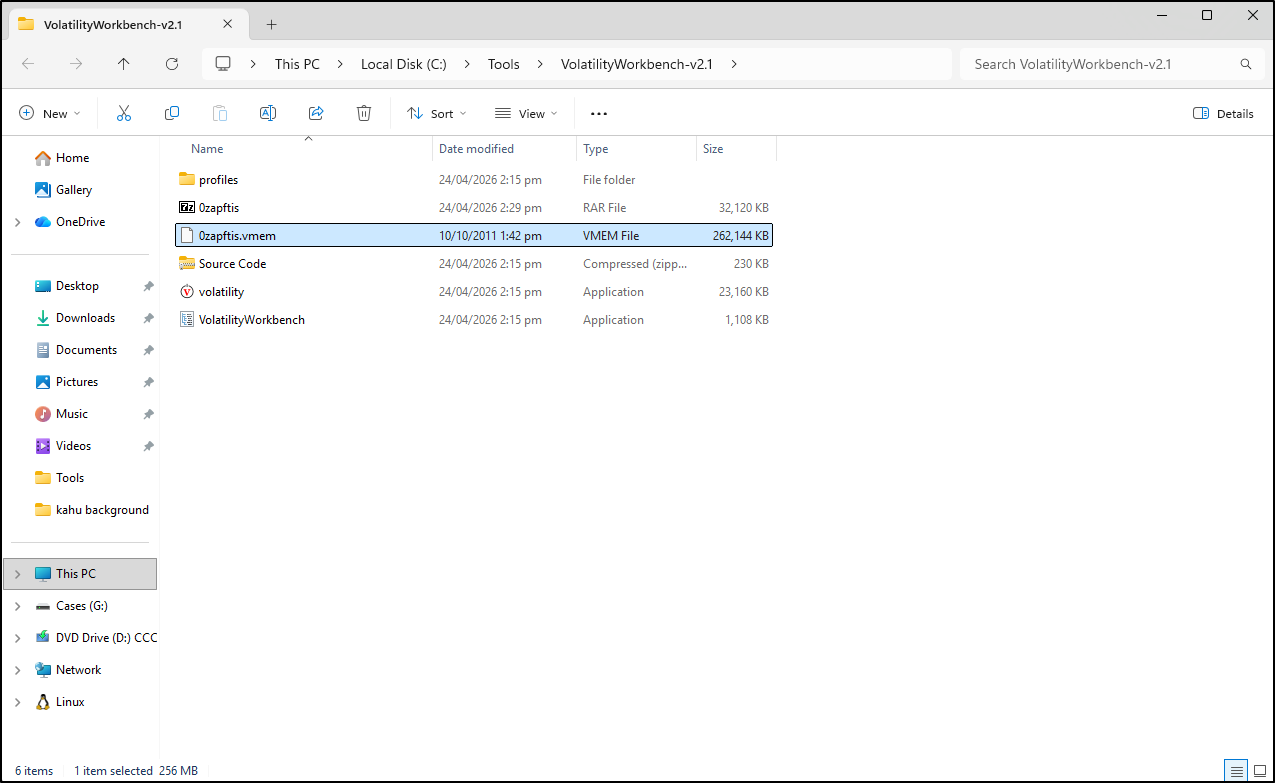
Task: Open the New dropdown menu
Action: (50, 114)
